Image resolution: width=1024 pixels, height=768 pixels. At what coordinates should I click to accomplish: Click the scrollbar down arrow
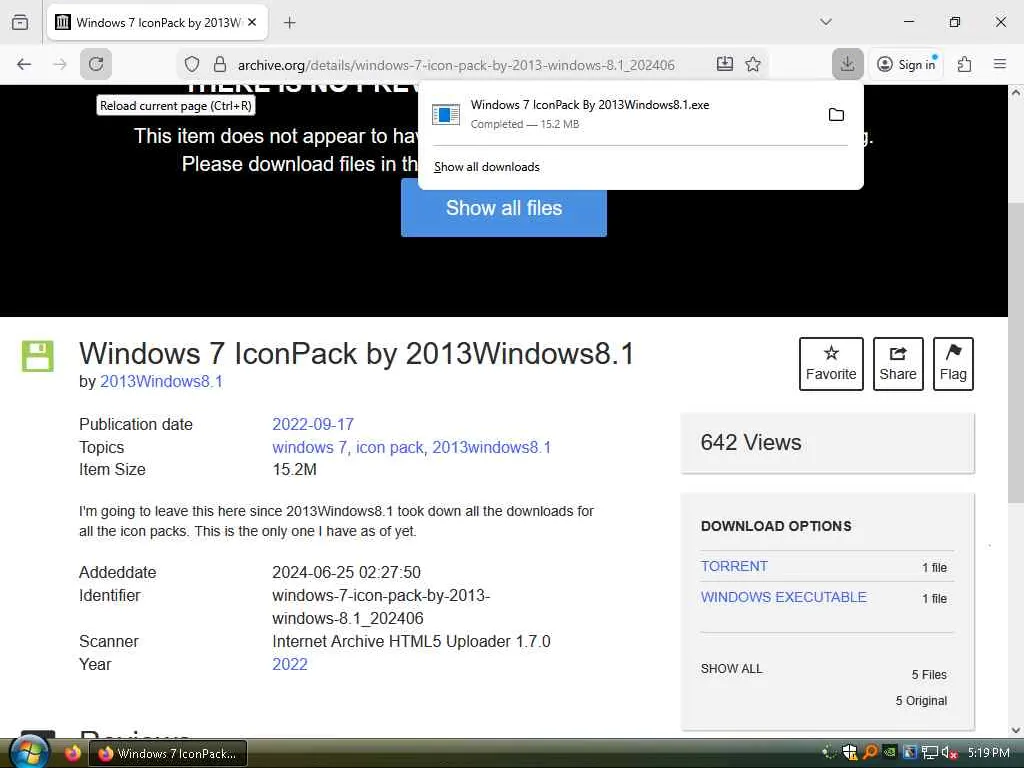pyautogui.click(x=1016, y=730)
